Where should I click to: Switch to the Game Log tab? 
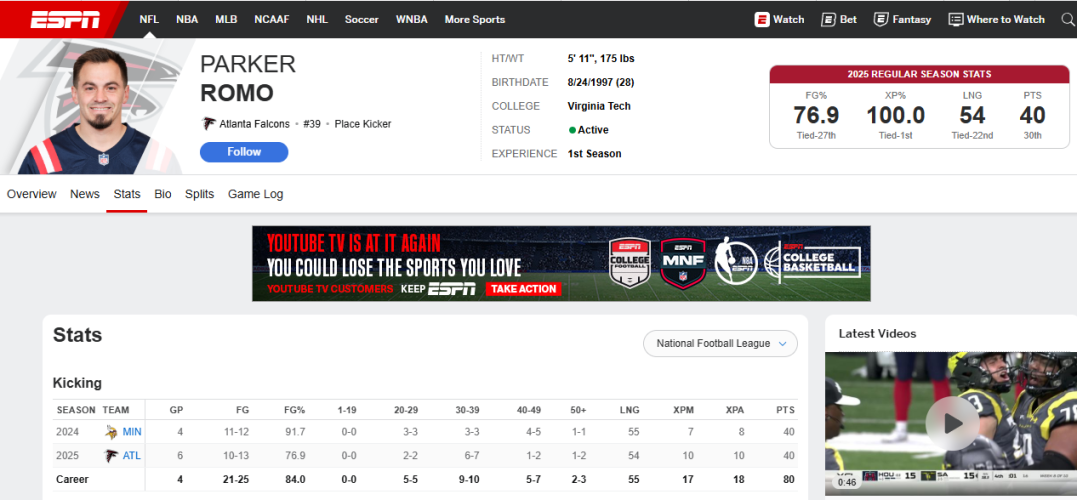point(255,194)
